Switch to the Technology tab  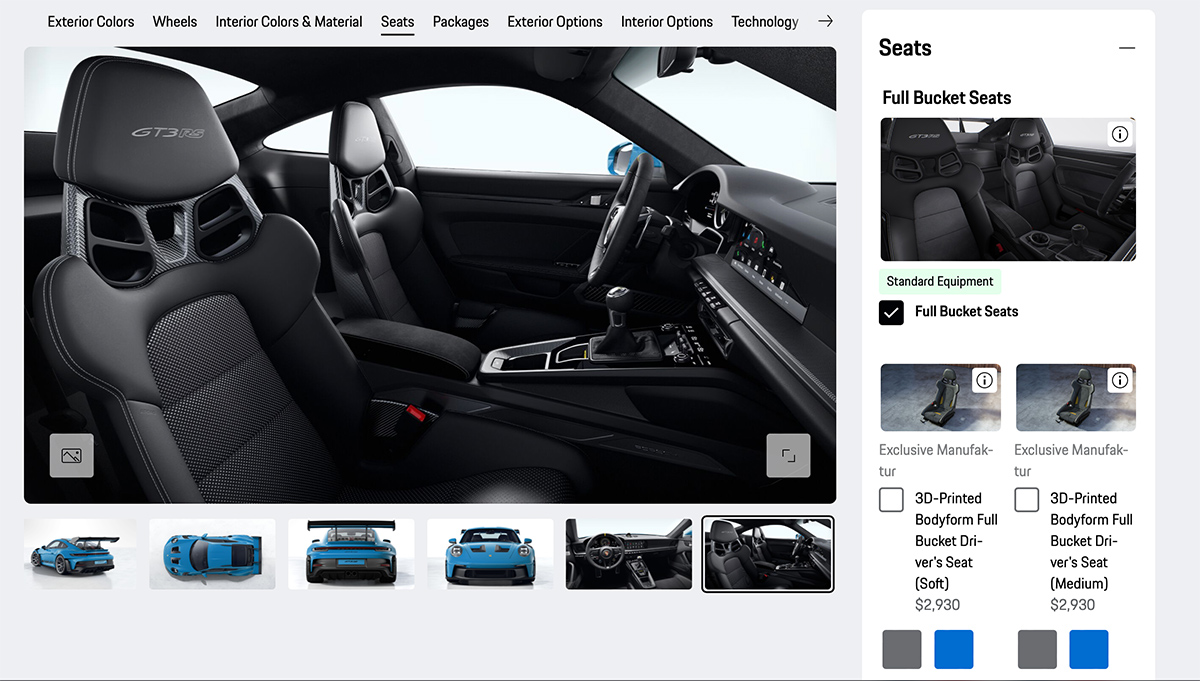click(765, 21)
